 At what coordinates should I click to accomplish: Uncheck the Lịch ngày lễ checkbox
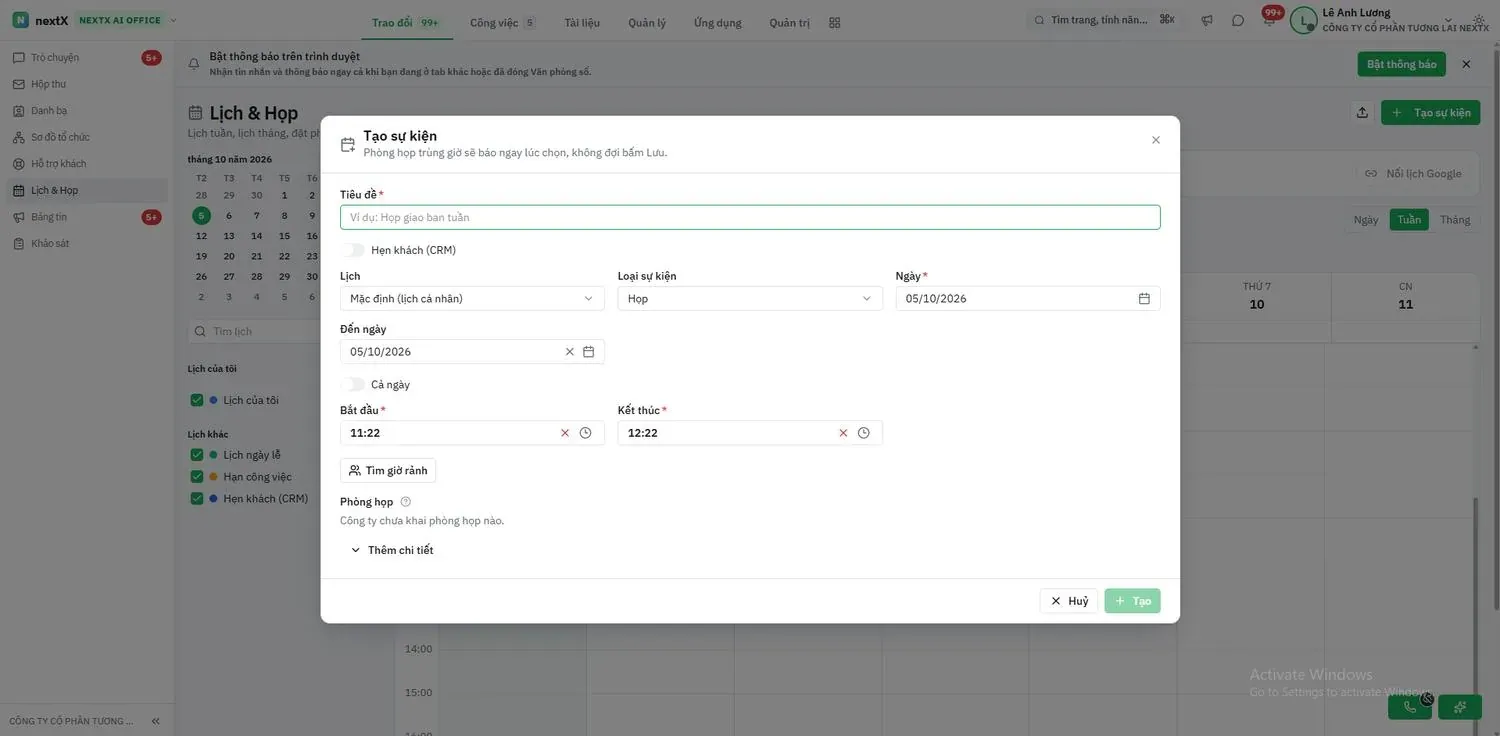pyautogui.click(x=197, y=455)
